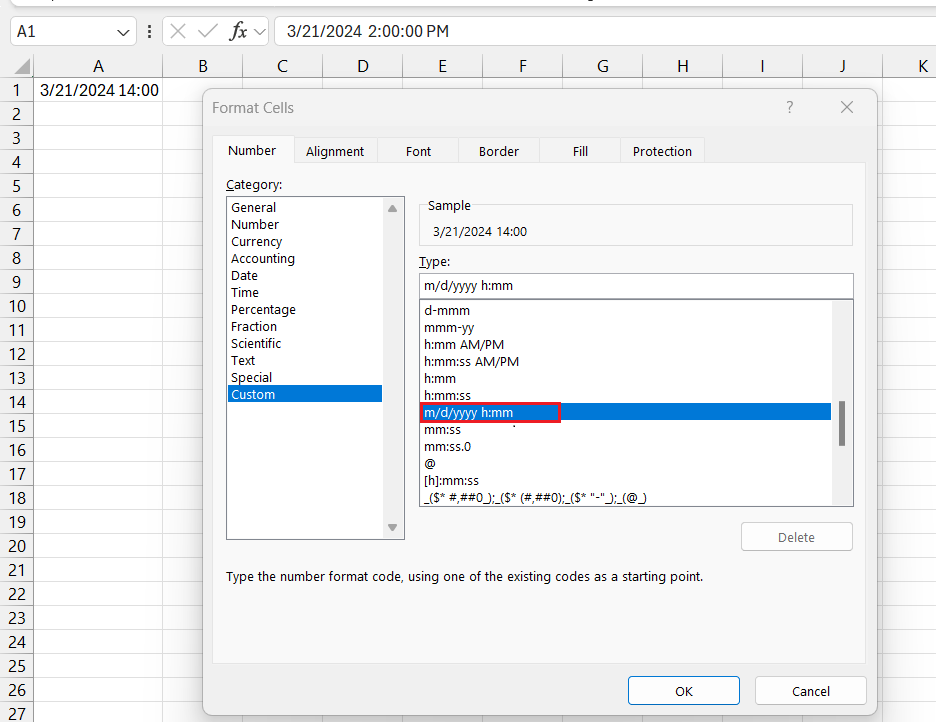Pick the Percentage category

(x=305, y=310)
